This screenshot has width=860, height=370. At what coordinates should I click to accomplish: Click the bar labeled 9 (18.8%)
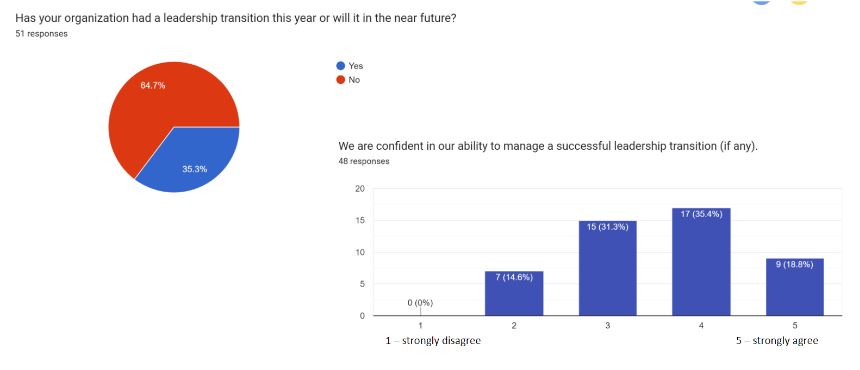coord(795,287)
